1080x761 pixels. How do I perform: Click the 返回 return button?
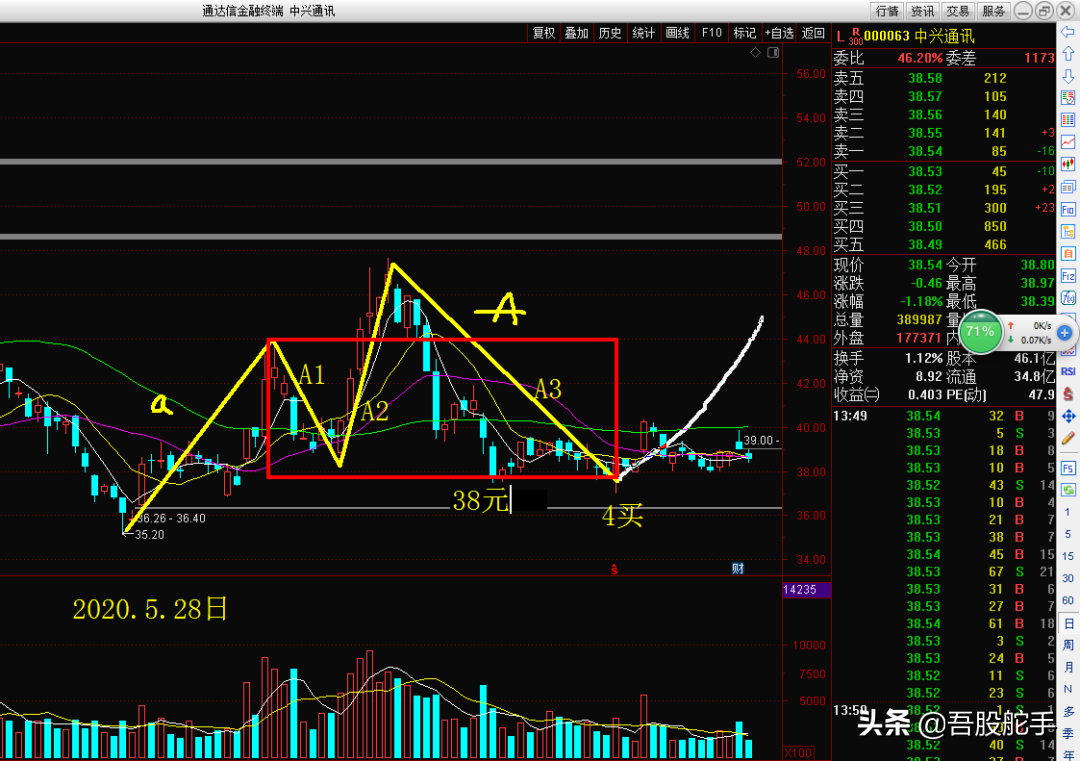[813, 33]
